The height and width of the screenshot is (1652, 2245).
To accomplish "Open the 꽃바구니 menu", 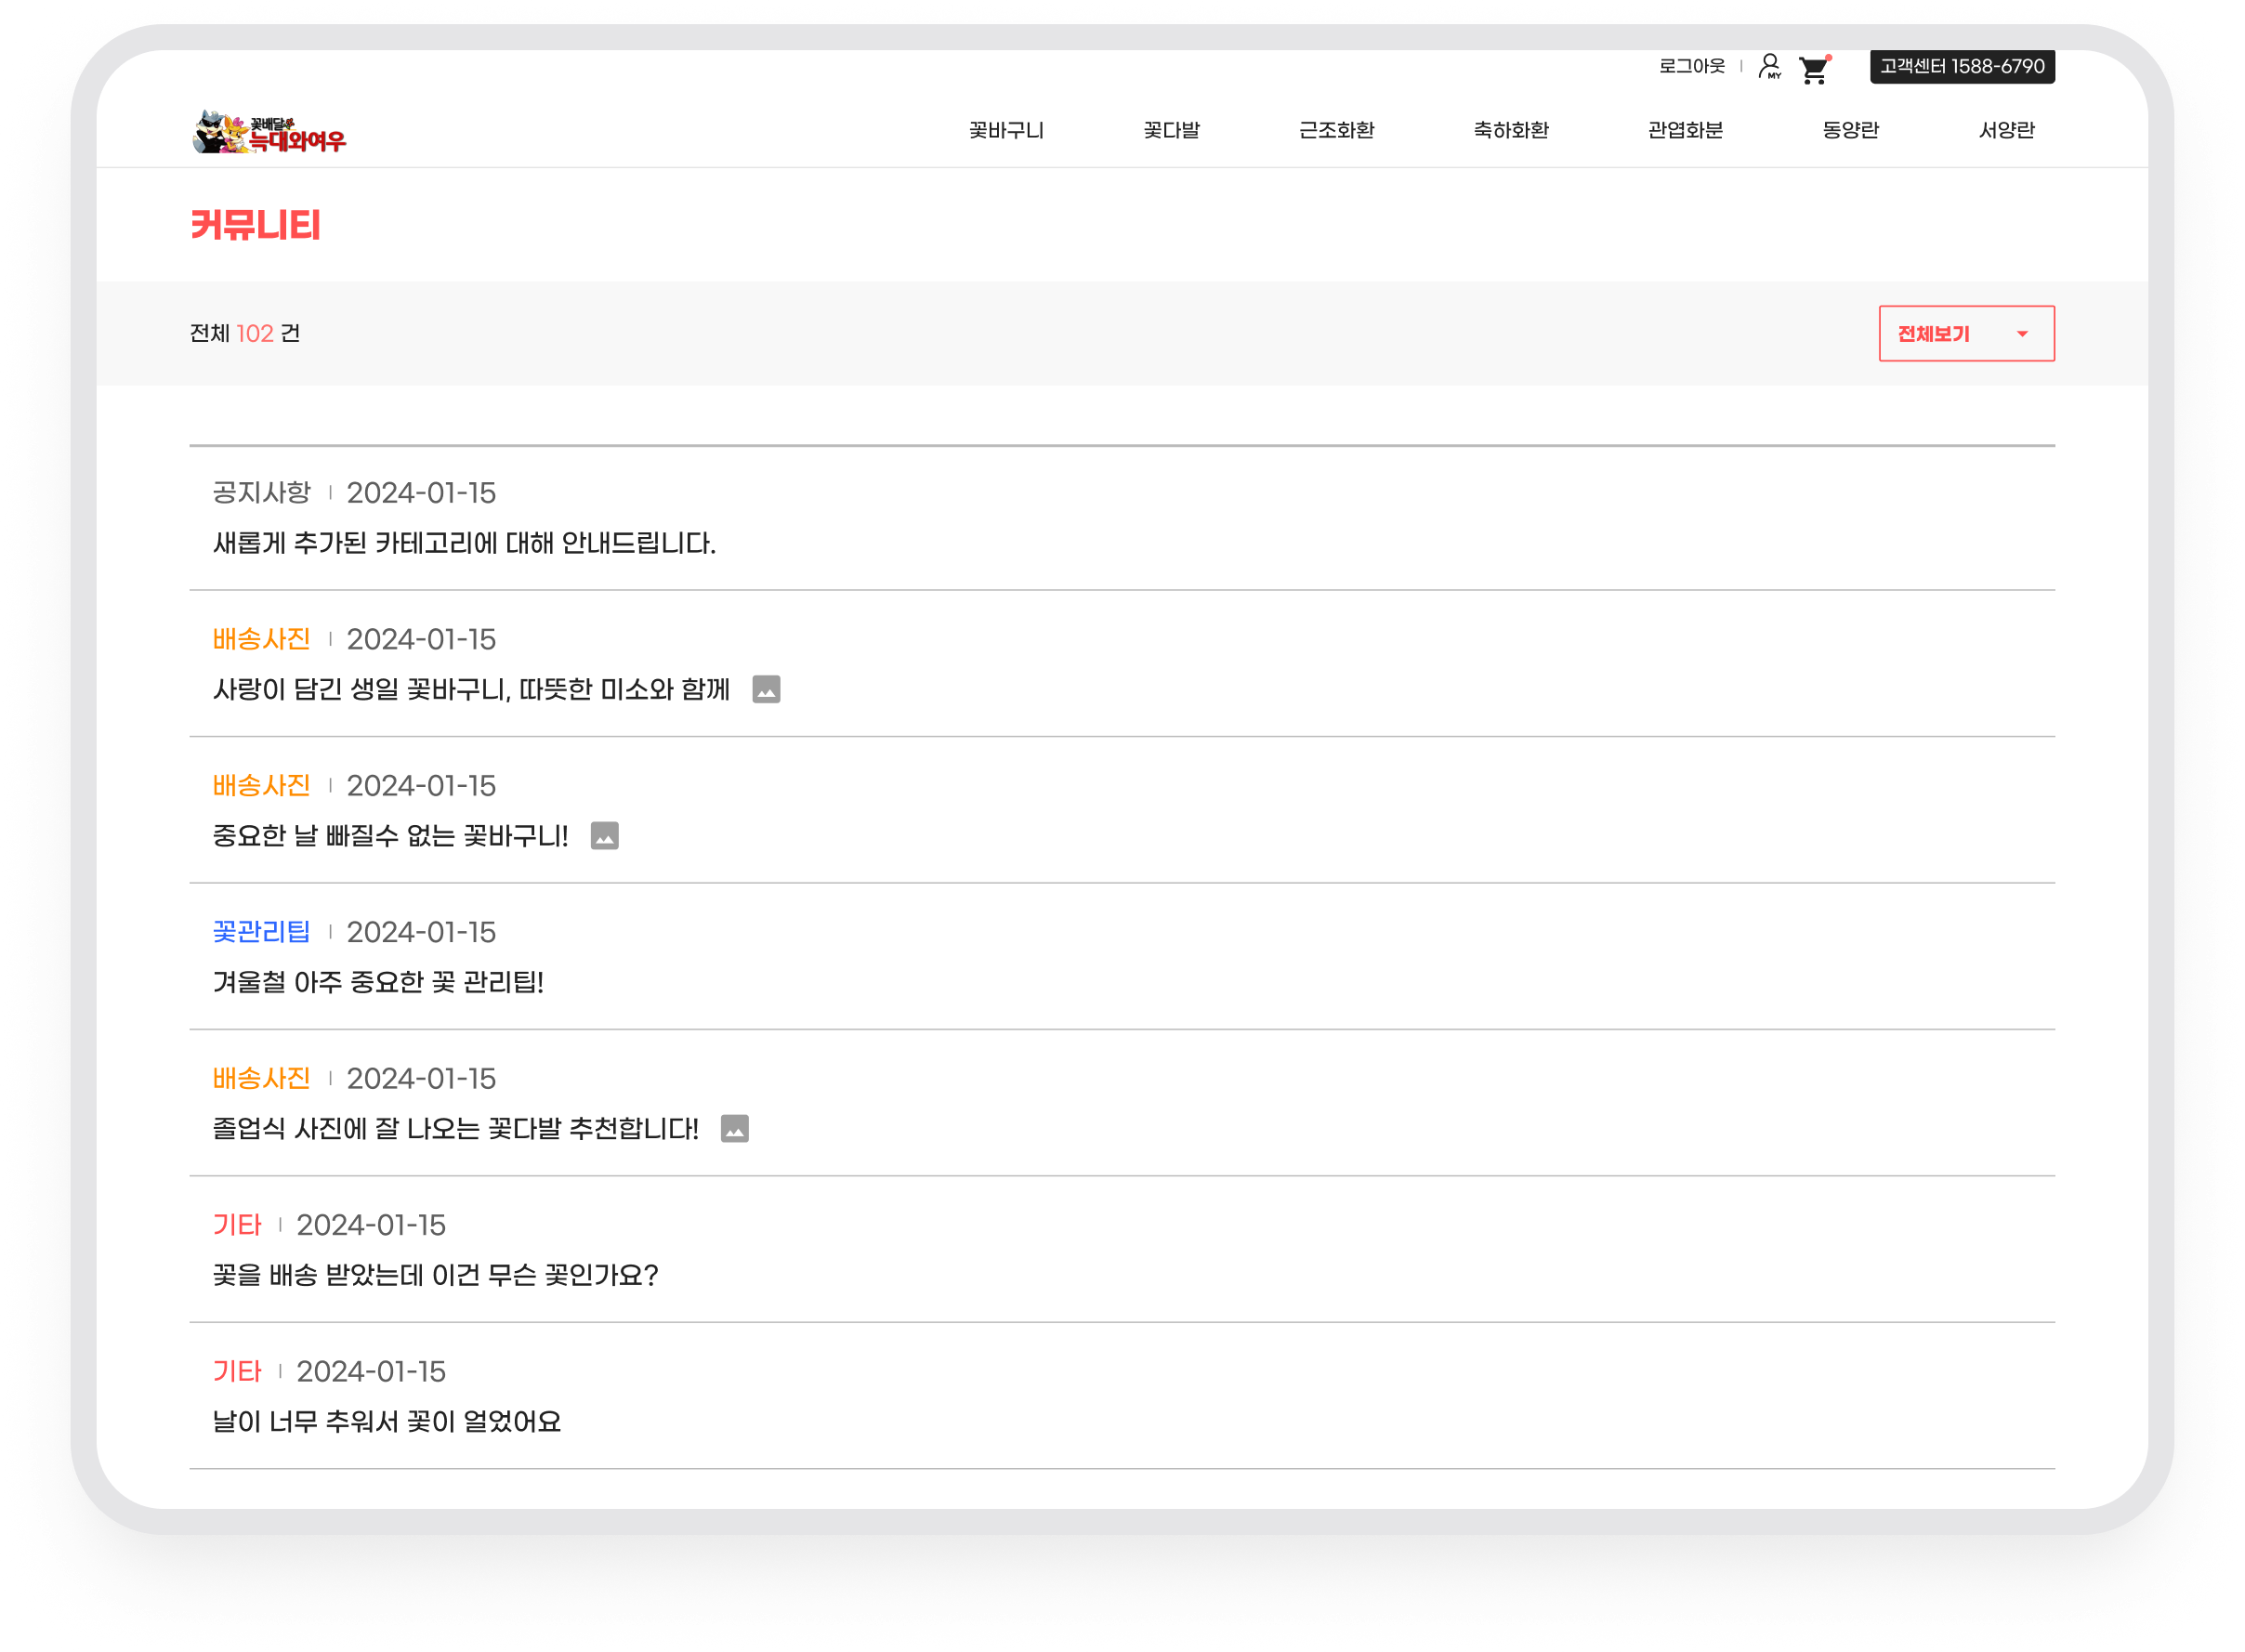I will 1006,130.
